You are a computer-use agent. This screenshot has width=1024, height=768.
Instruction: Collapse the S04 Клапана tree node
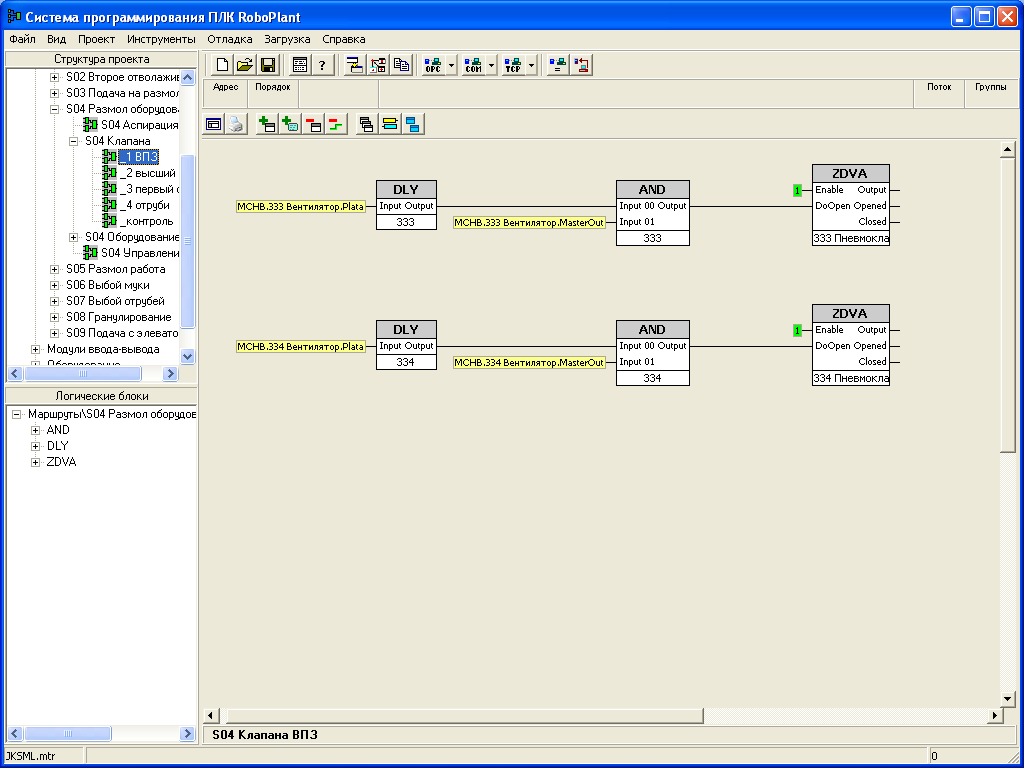[73, 141]
